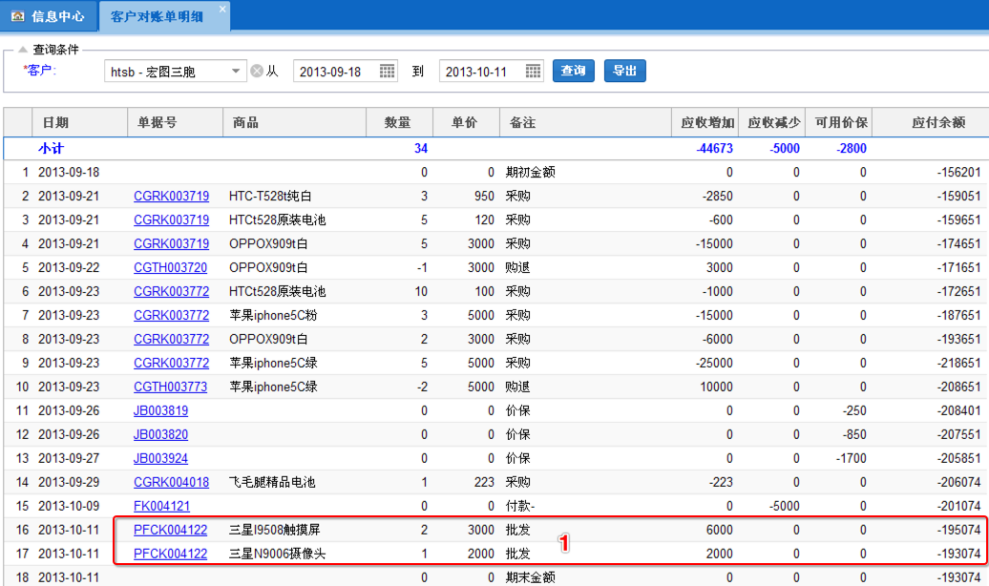989x586 pixels.
Task: Switch to the 信息中心 tab
Action: (50, 15)
